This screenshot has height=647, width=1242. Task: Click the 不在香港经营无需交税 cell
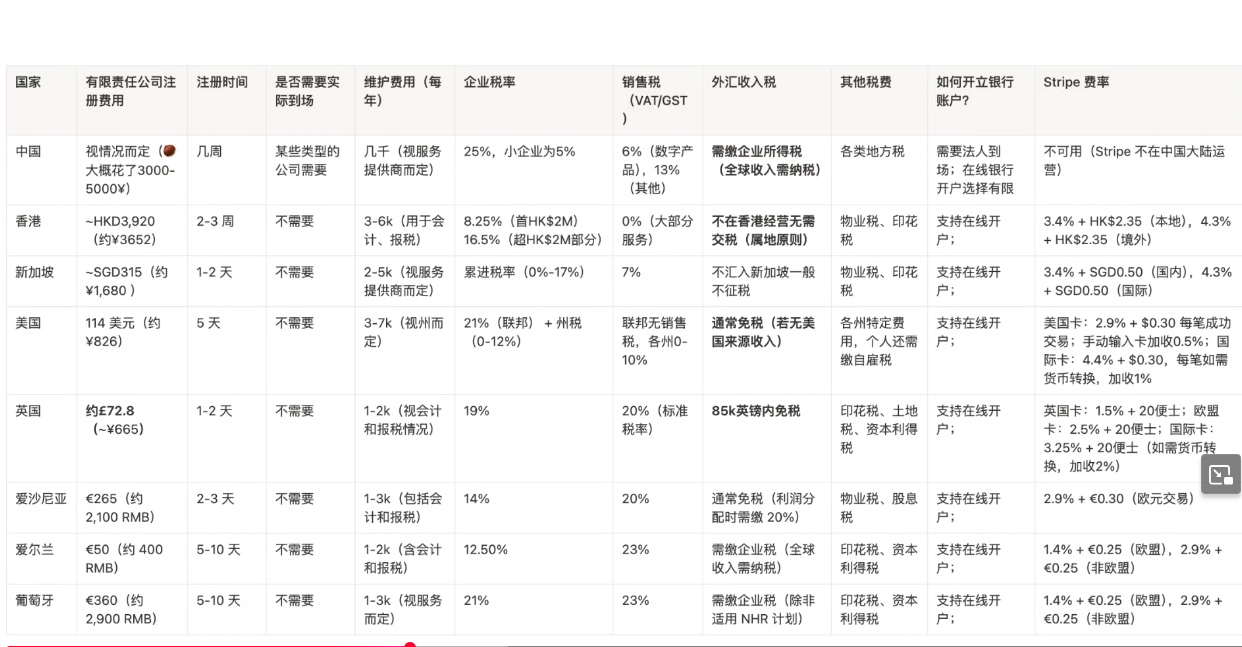[x=763, y=230]
